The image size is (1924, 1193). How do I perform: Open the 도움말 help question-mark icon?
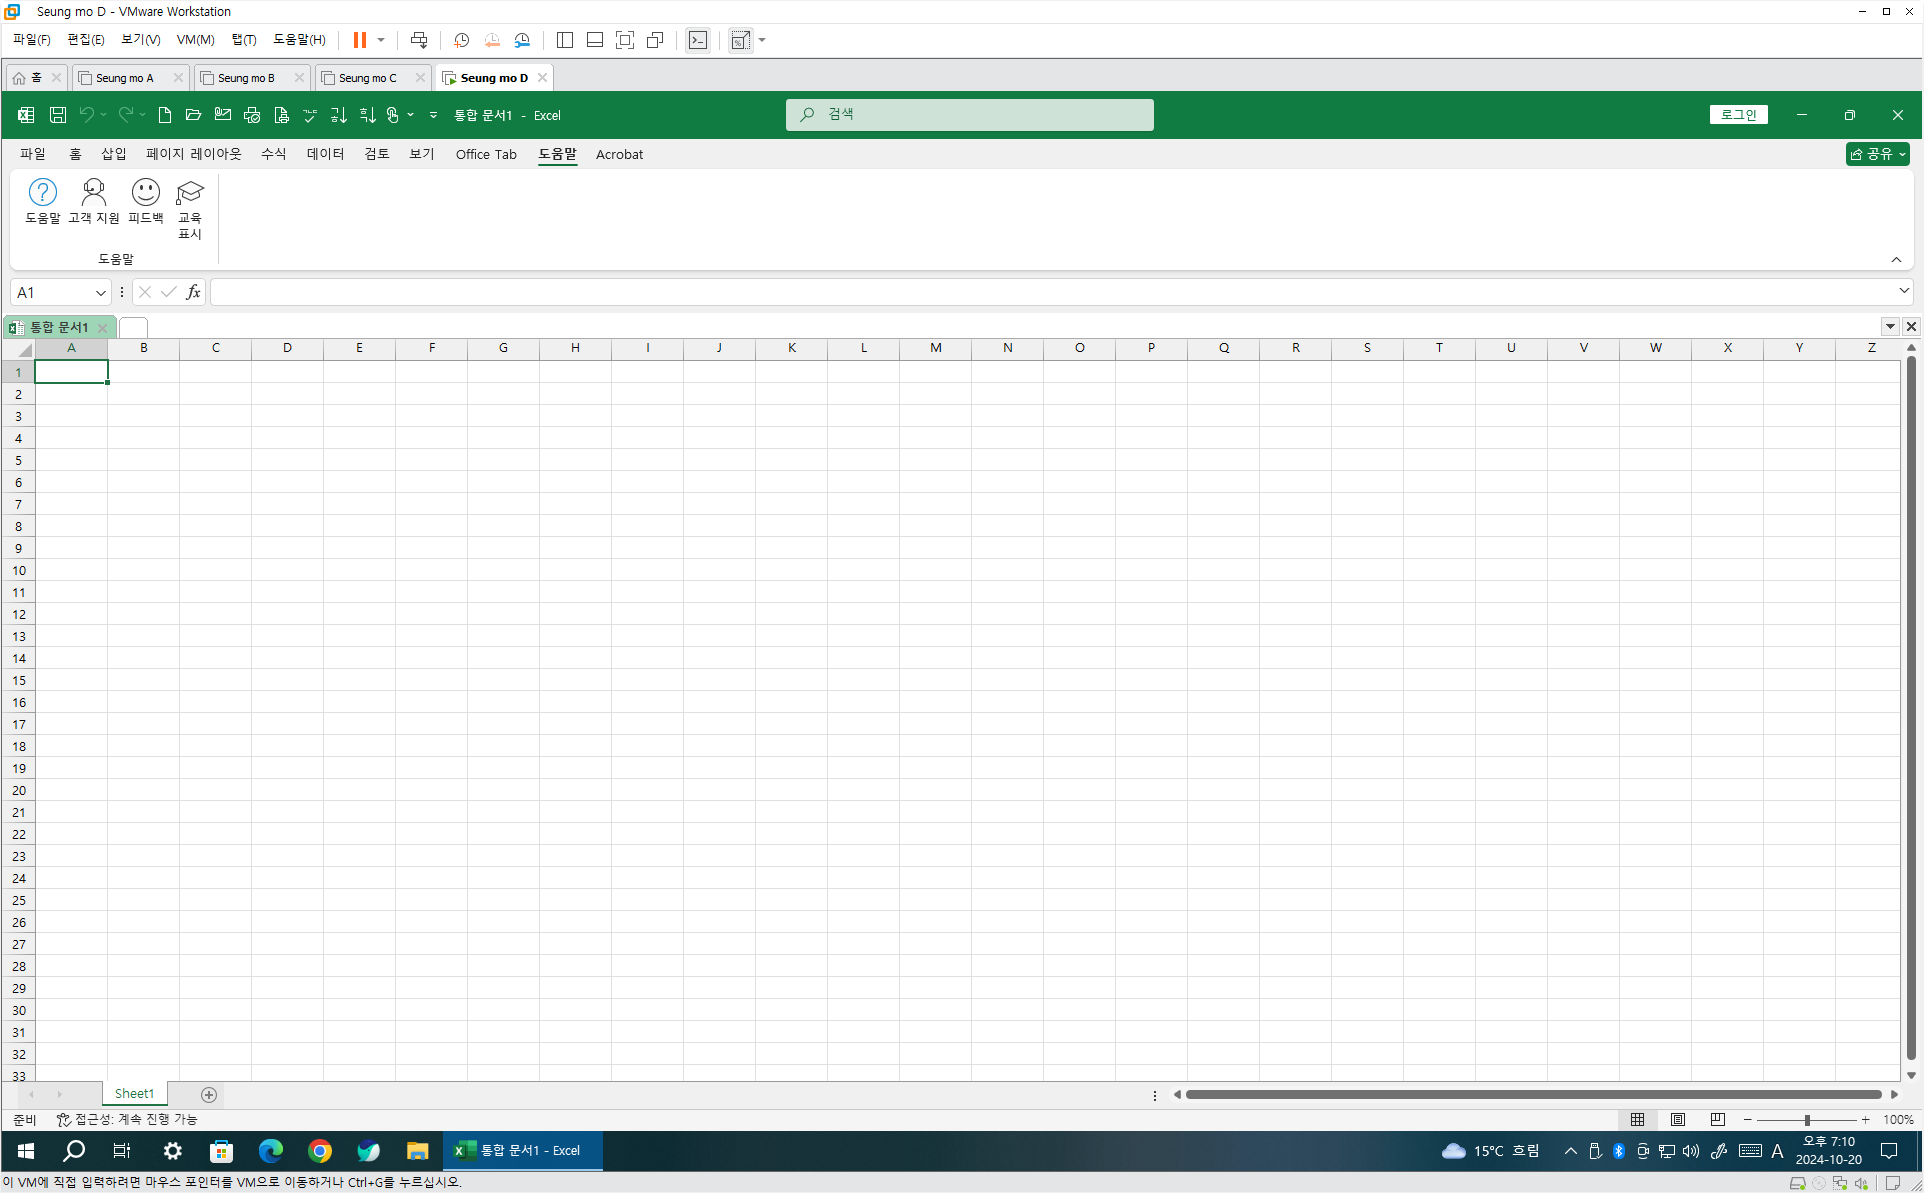[43, 192]
